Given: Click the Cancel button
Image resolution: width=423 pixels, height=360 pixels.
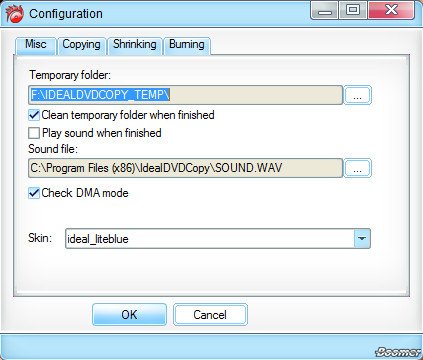Looking at the screenshot, I should [210, 314].
